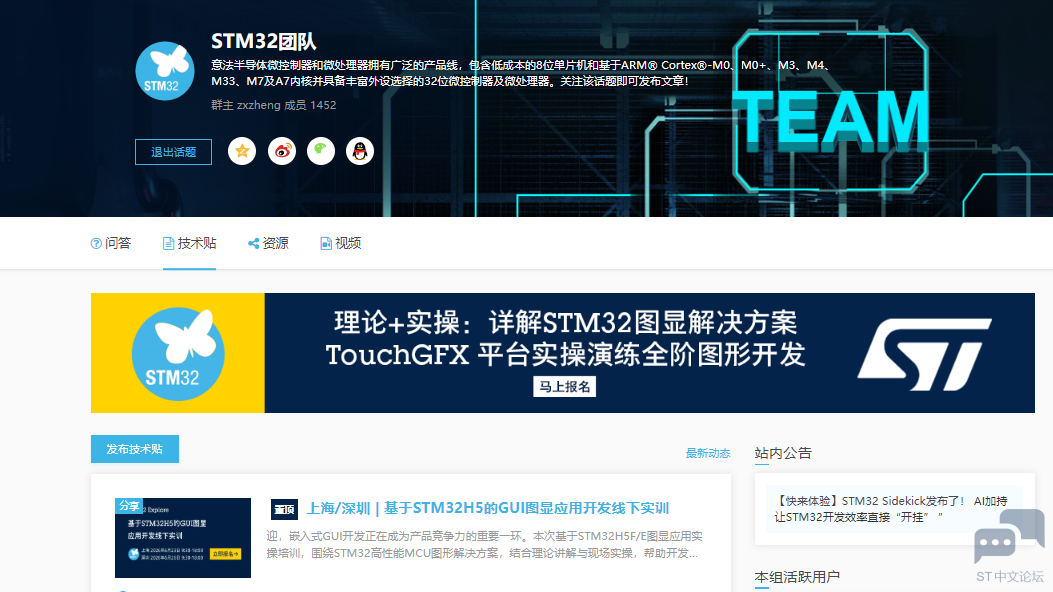Click the 最新动态 link
This screenshot has height=592, width=1053.
(x=708, y=453)
